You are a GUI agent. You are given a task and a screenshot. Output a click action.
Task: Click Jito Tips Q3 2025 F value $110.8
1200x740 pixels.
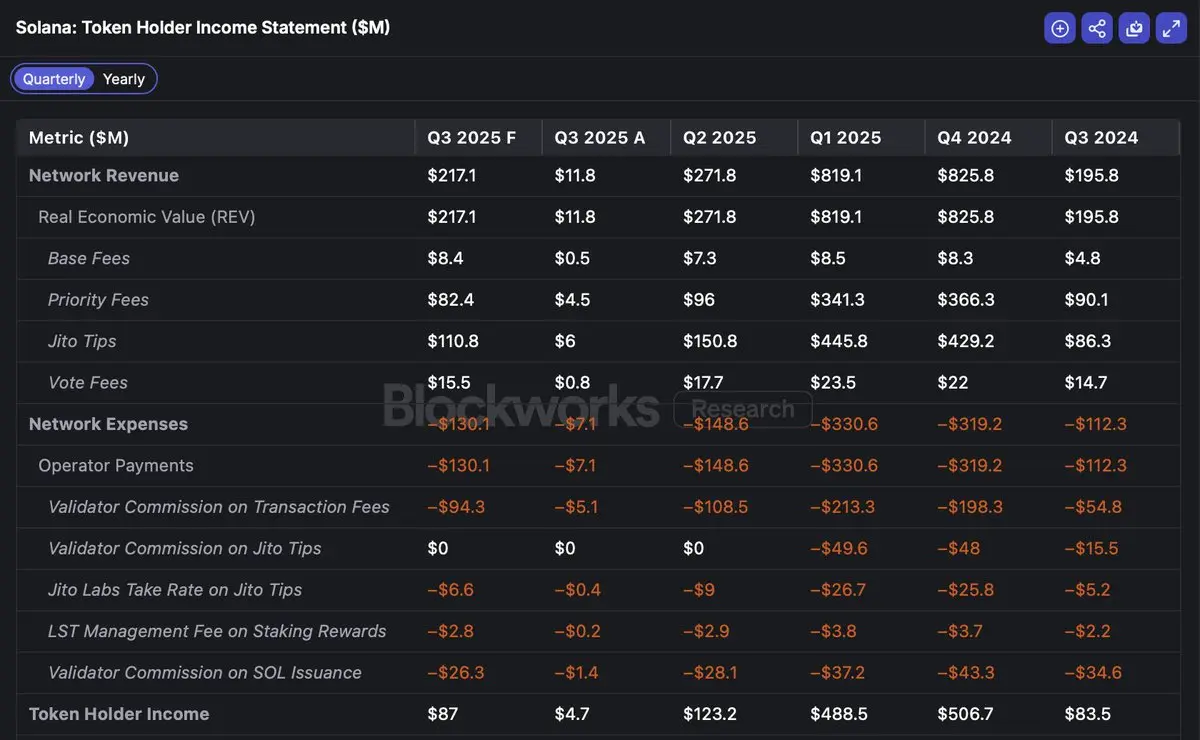pos(453,341)
